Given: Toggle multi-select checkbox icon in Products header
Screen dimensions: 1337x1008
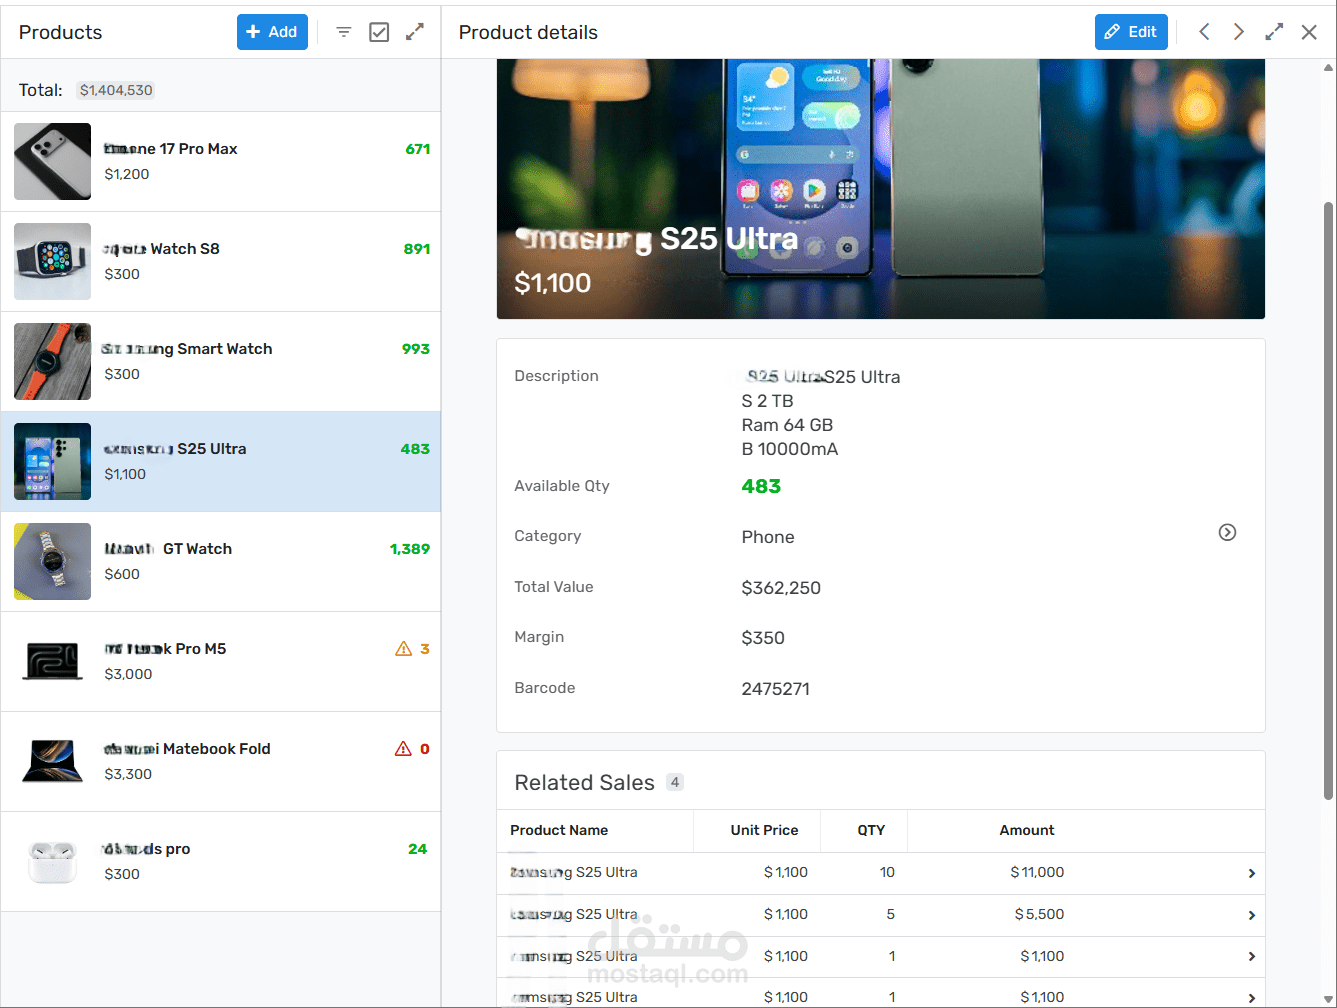Looking at the screenshot, I should click(x=379, y=32).
